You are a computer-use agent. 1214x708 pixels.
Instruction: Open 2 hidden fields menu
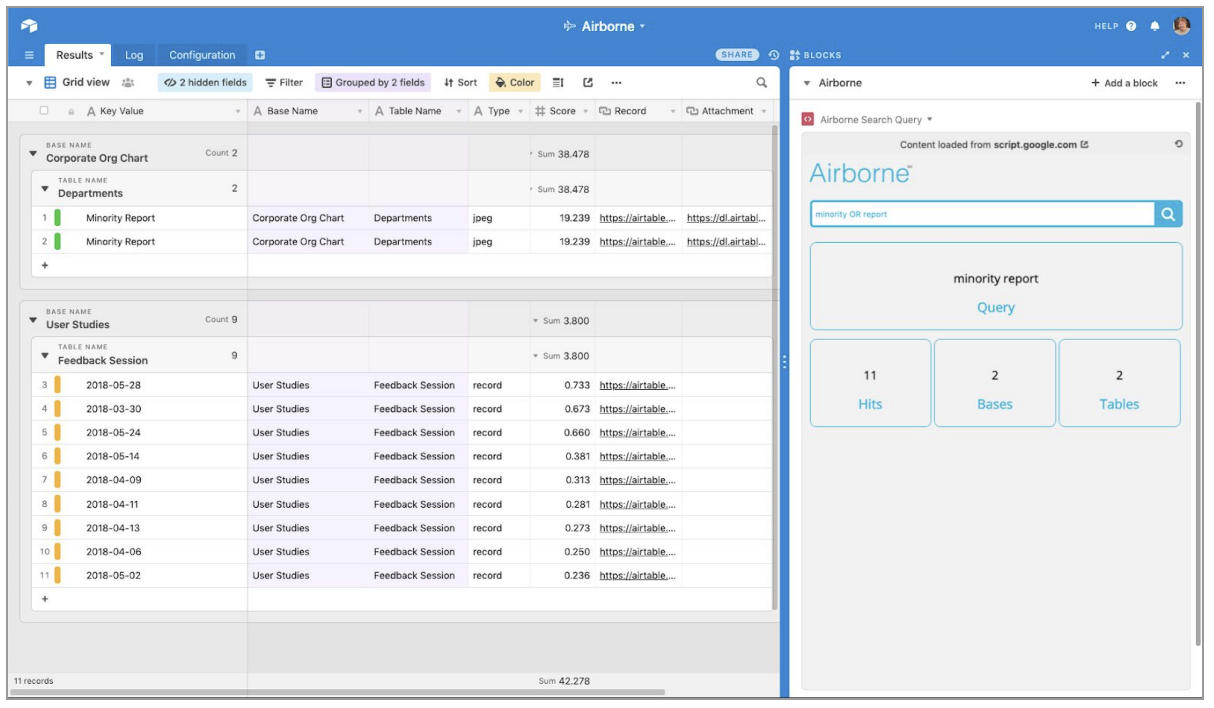[206, 83]
